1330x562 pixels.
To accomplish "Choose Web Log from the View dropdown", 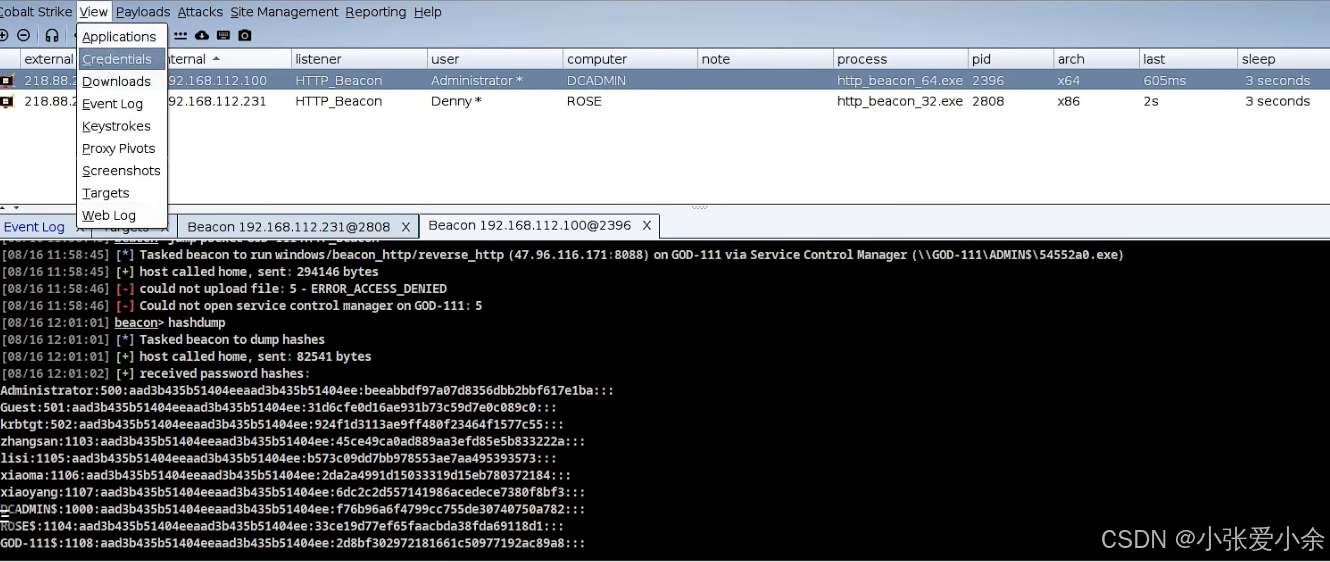I will 122,215.
